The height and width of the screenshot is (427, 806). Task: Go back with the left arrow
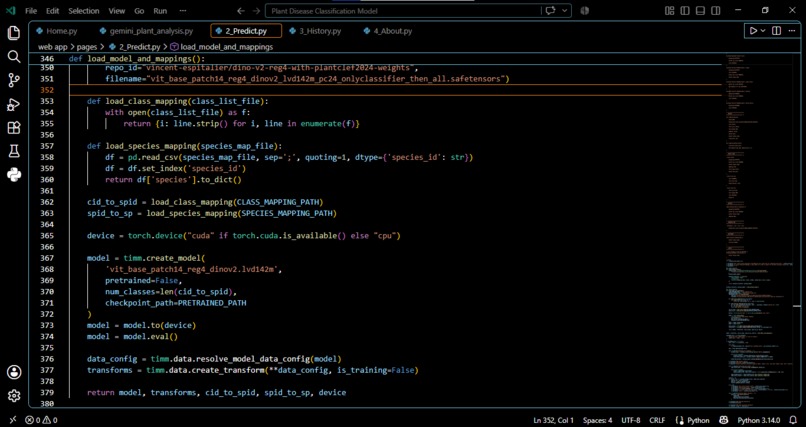coord(241,11)
